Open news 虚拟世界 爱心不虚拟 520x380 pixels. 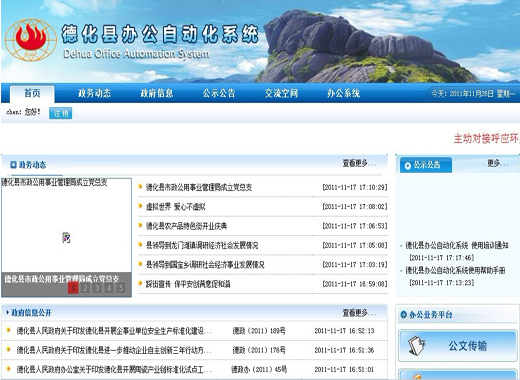click(x=175, y=207)
